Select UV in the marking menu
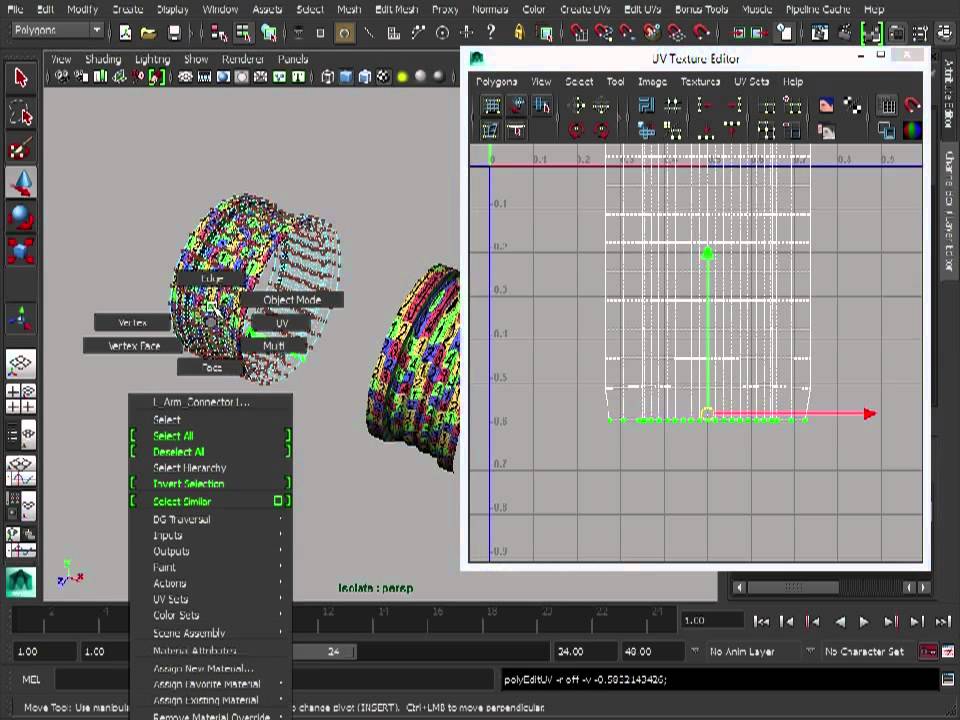The width and height of the screenshot is (960, 720). pyautogui.click(x=282, y=323)
